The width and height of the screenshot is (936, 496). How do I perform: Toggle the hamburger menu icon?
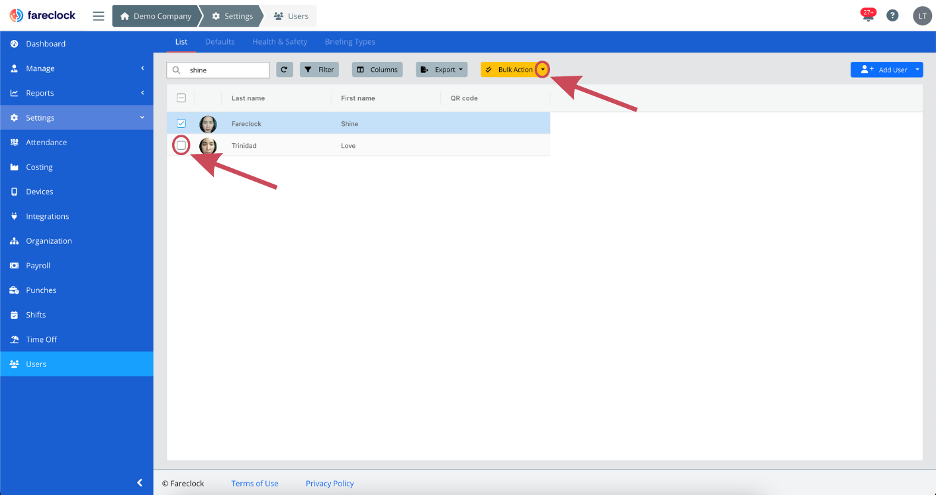98,16
